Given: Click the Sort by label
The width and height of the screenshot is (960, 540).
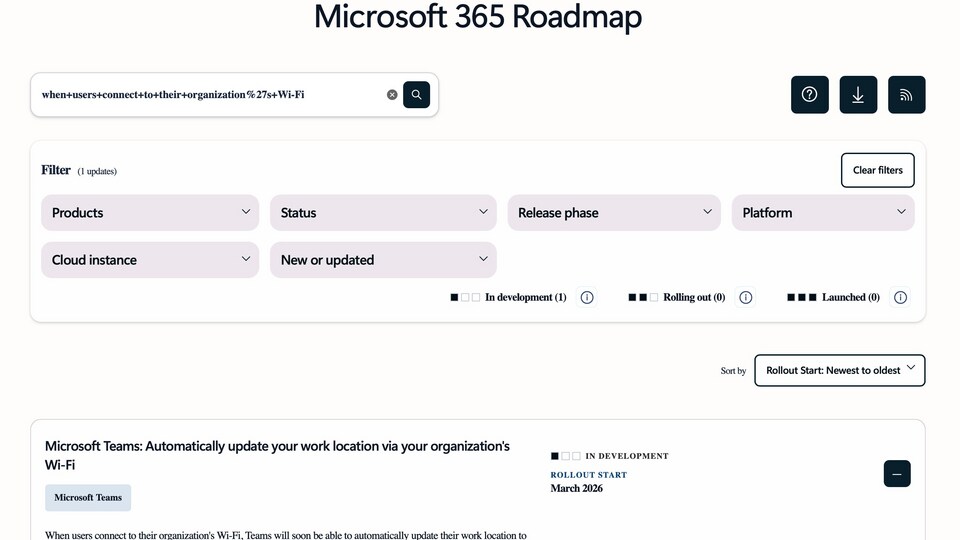Looking at the screenshot, I should click(x=733, y=370).
